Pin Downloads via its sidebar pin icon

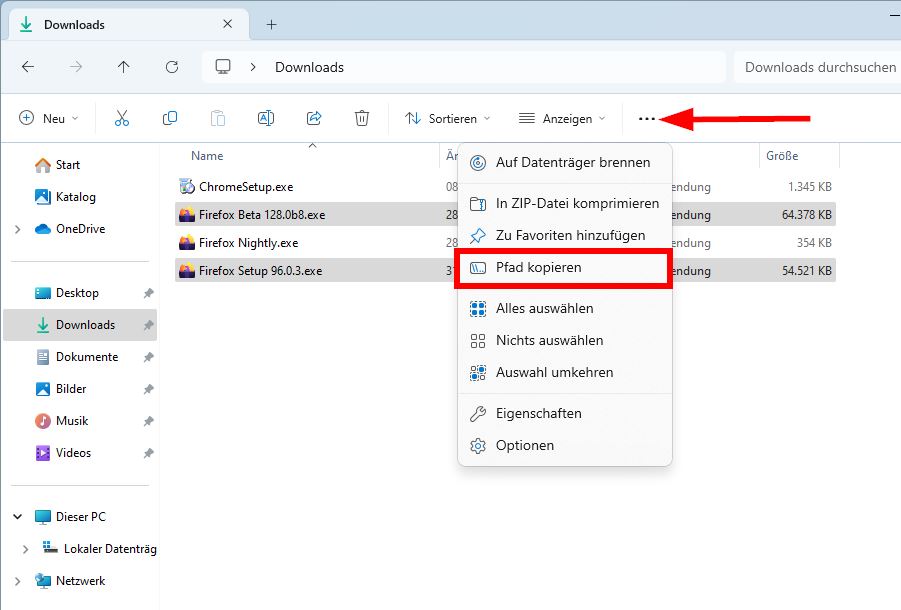click(147, 324)
